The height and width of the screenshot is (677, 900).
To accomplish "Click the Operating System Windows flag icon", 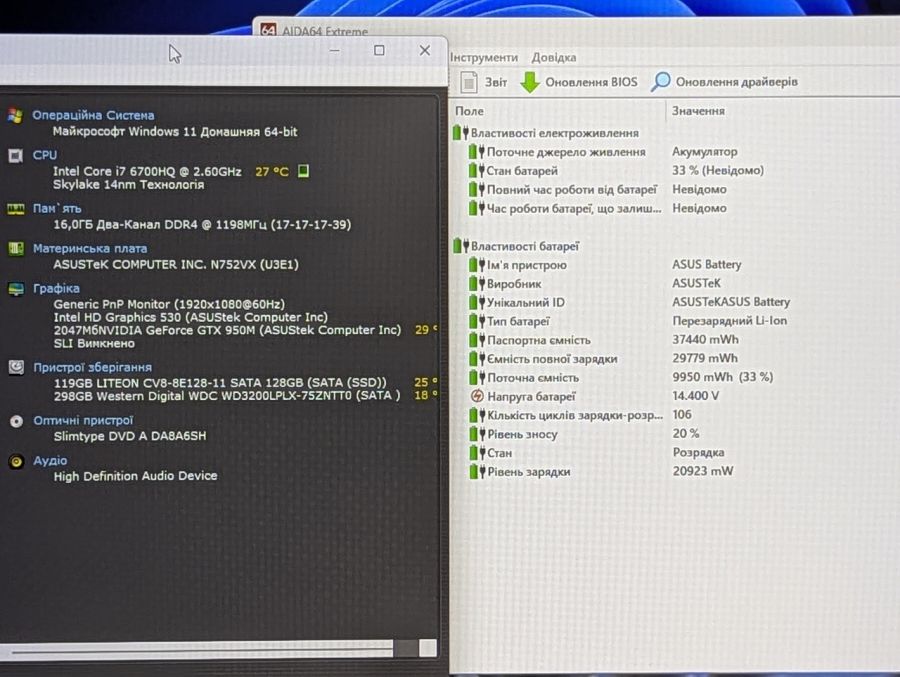I will coord(15,115).
